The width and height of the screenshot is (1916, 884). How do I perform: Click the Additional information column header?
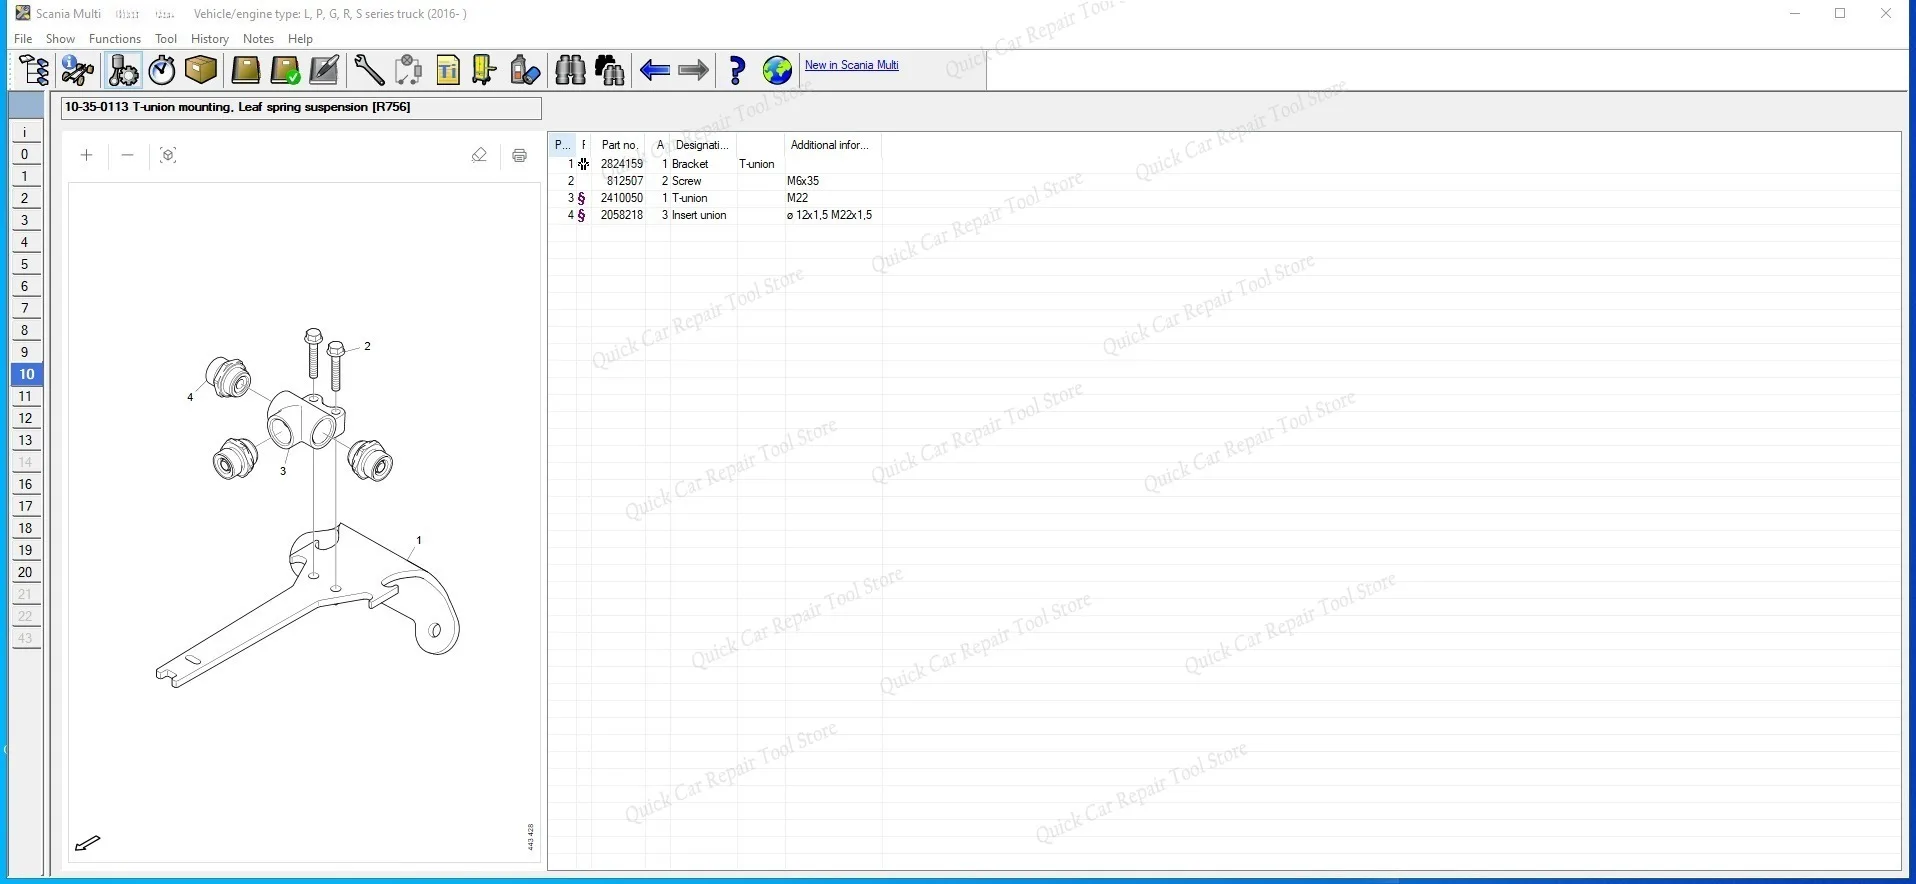coord(832,145)
